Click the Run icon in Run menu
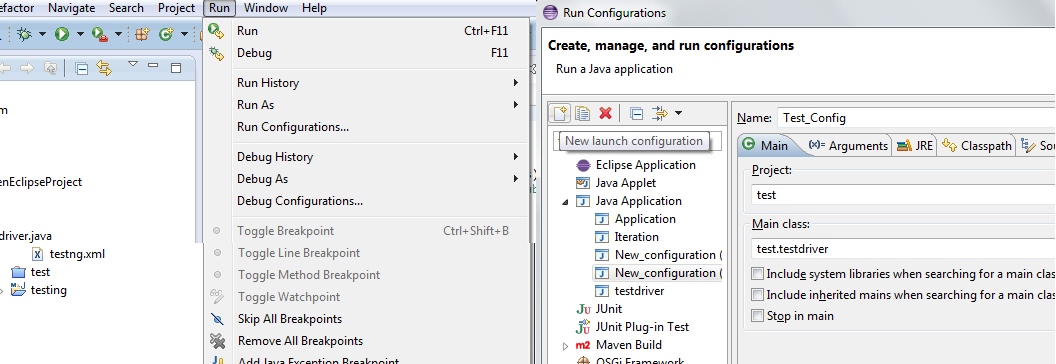1056x364 pixels. [216, 31]
